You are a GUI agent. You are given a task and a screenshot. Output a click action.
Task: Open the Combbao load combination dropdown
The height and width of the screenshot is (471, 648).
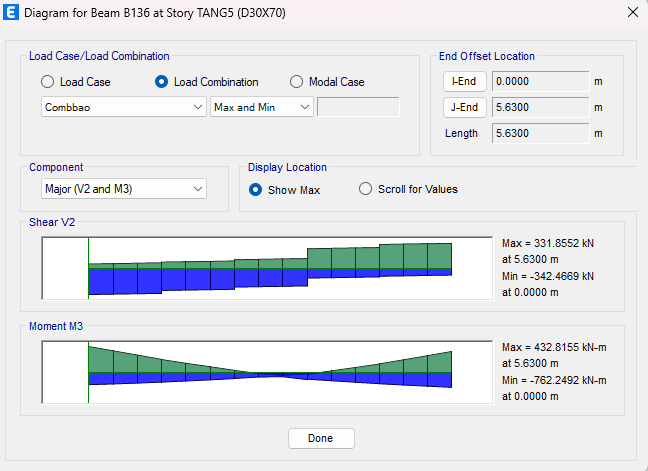click(123, 107)
